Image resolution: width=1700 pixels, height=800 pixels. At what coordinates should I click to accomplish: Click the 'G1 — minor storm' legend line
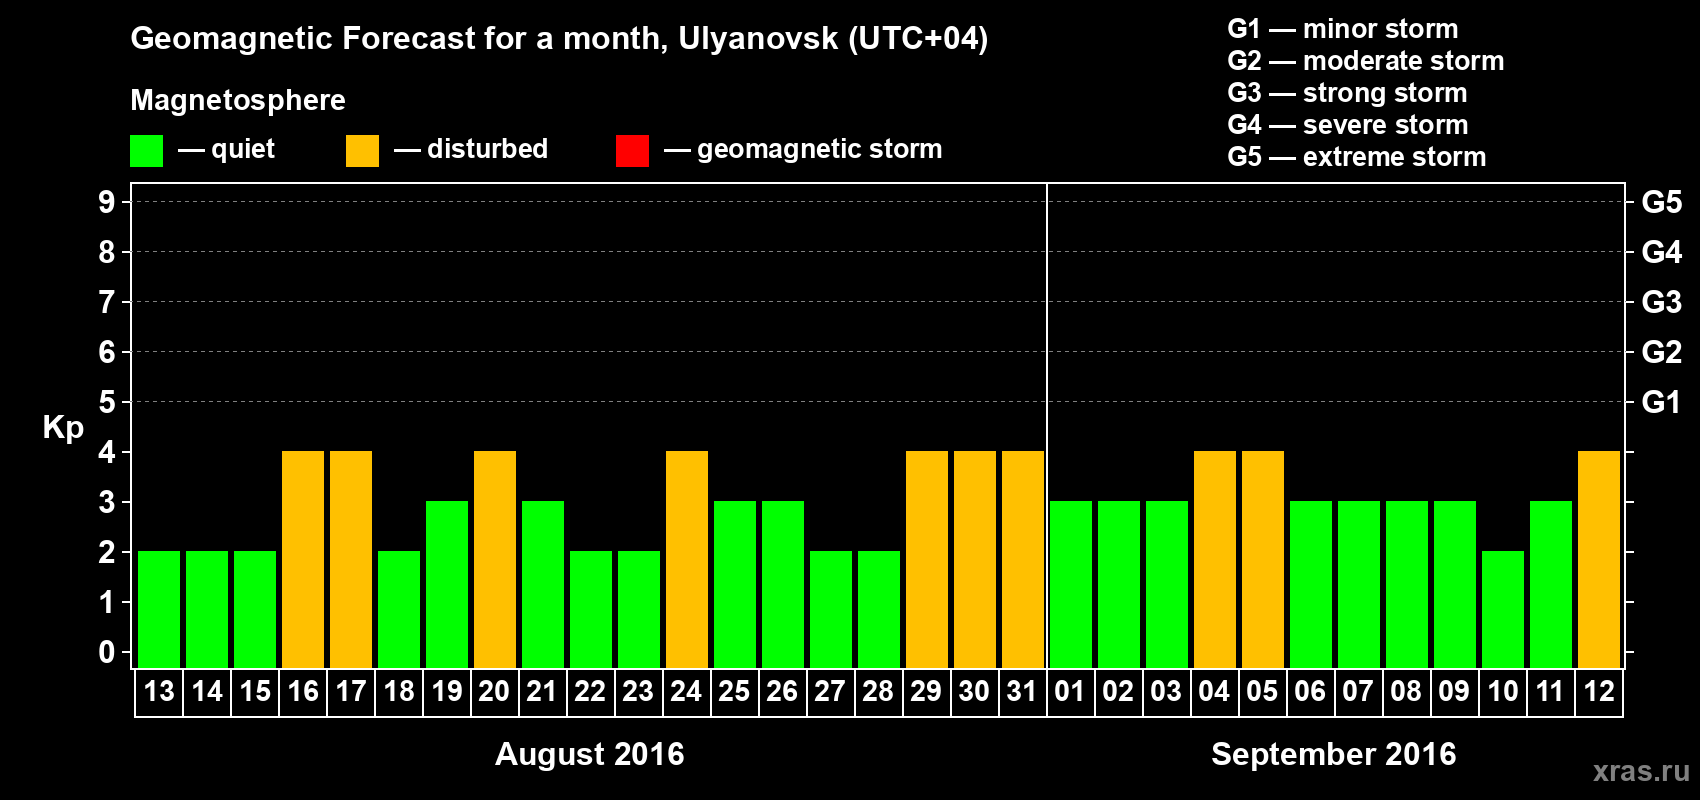(1343, 29)
